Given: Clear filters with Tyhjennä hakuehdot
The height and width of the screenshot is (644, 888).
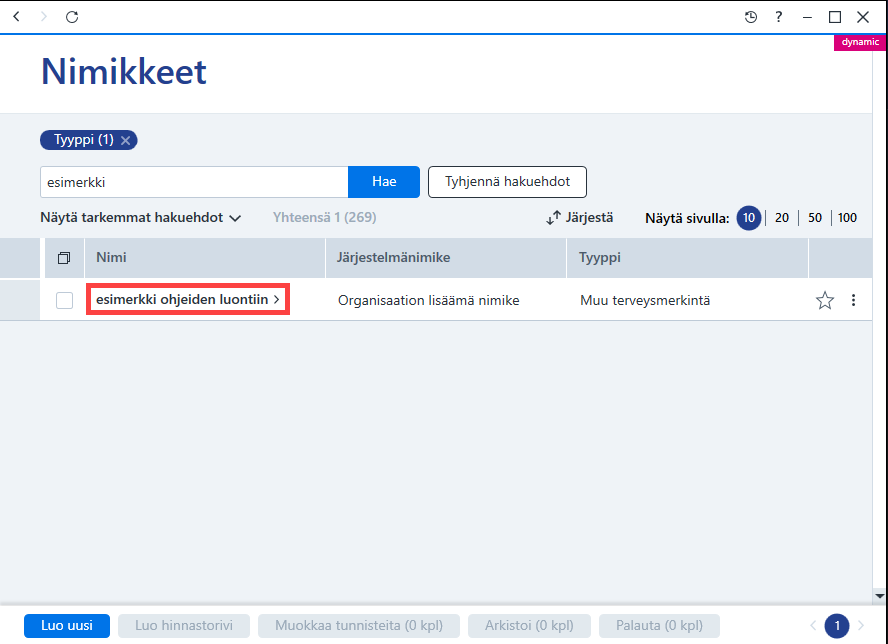Looking at the screenshot, I should pos(507,182).
